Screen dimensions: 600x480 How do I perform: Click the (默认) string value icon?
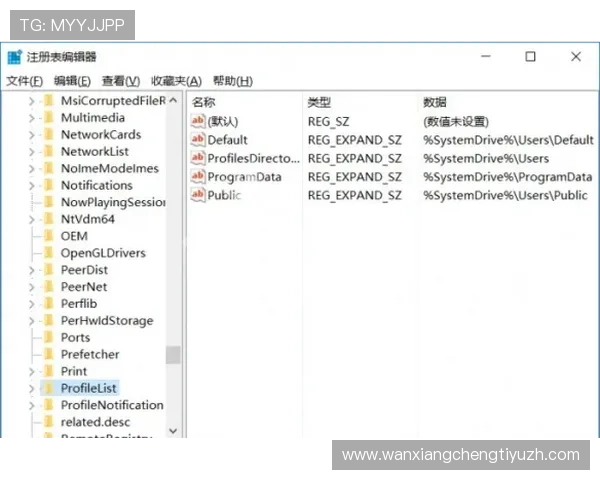198,121
